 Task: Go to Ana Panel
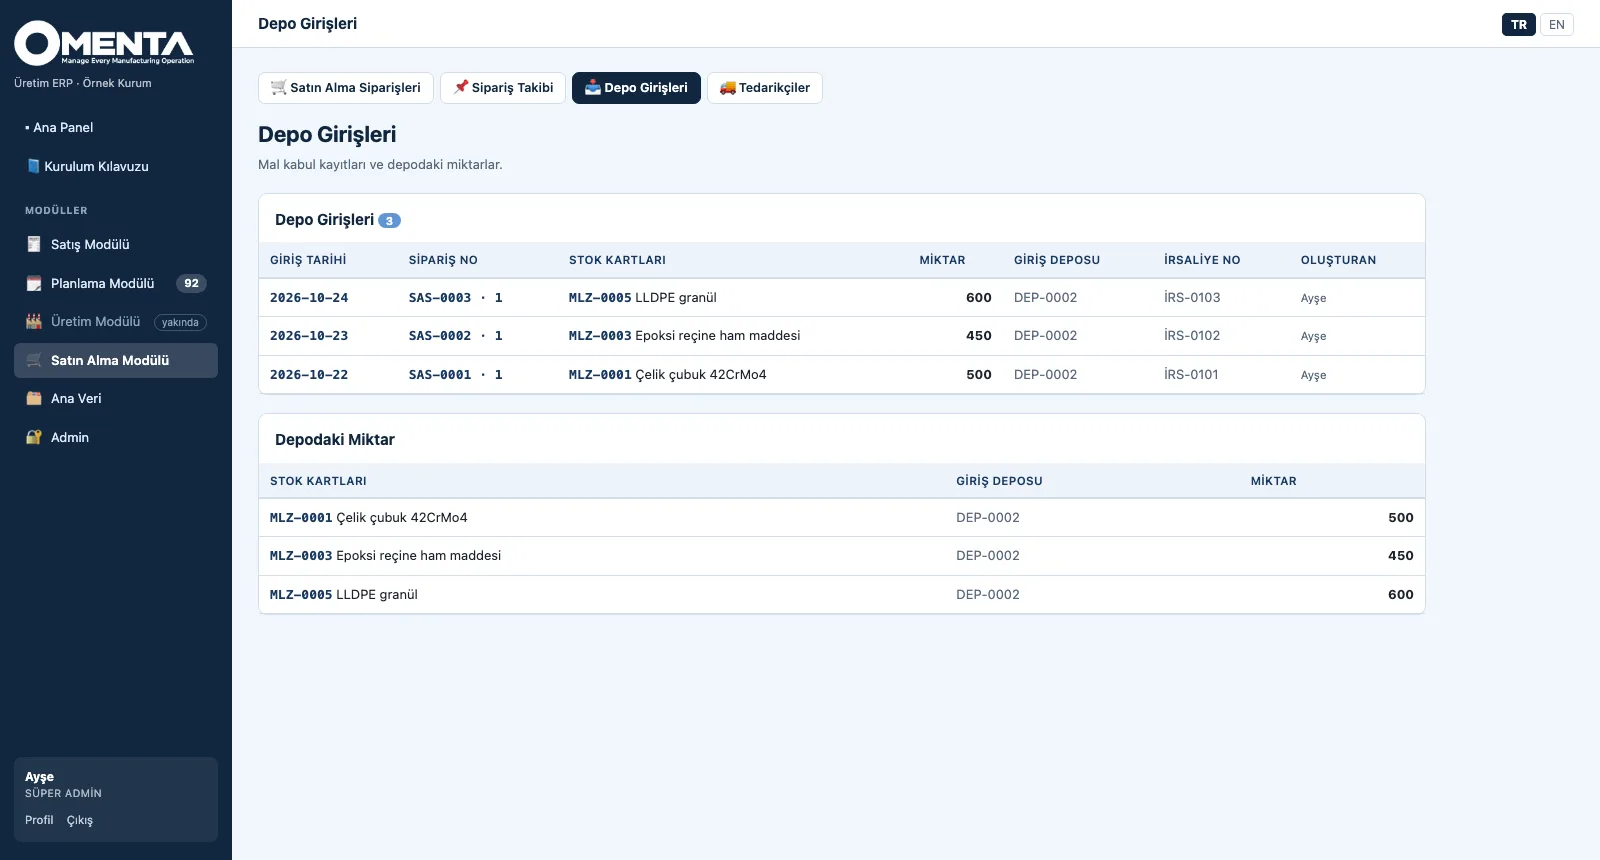(116, 127)
